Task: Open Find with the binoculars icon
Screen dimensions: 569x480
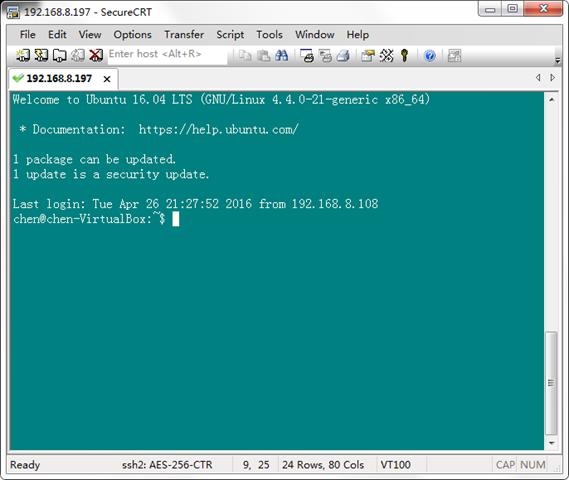Action: coord(282,56)
